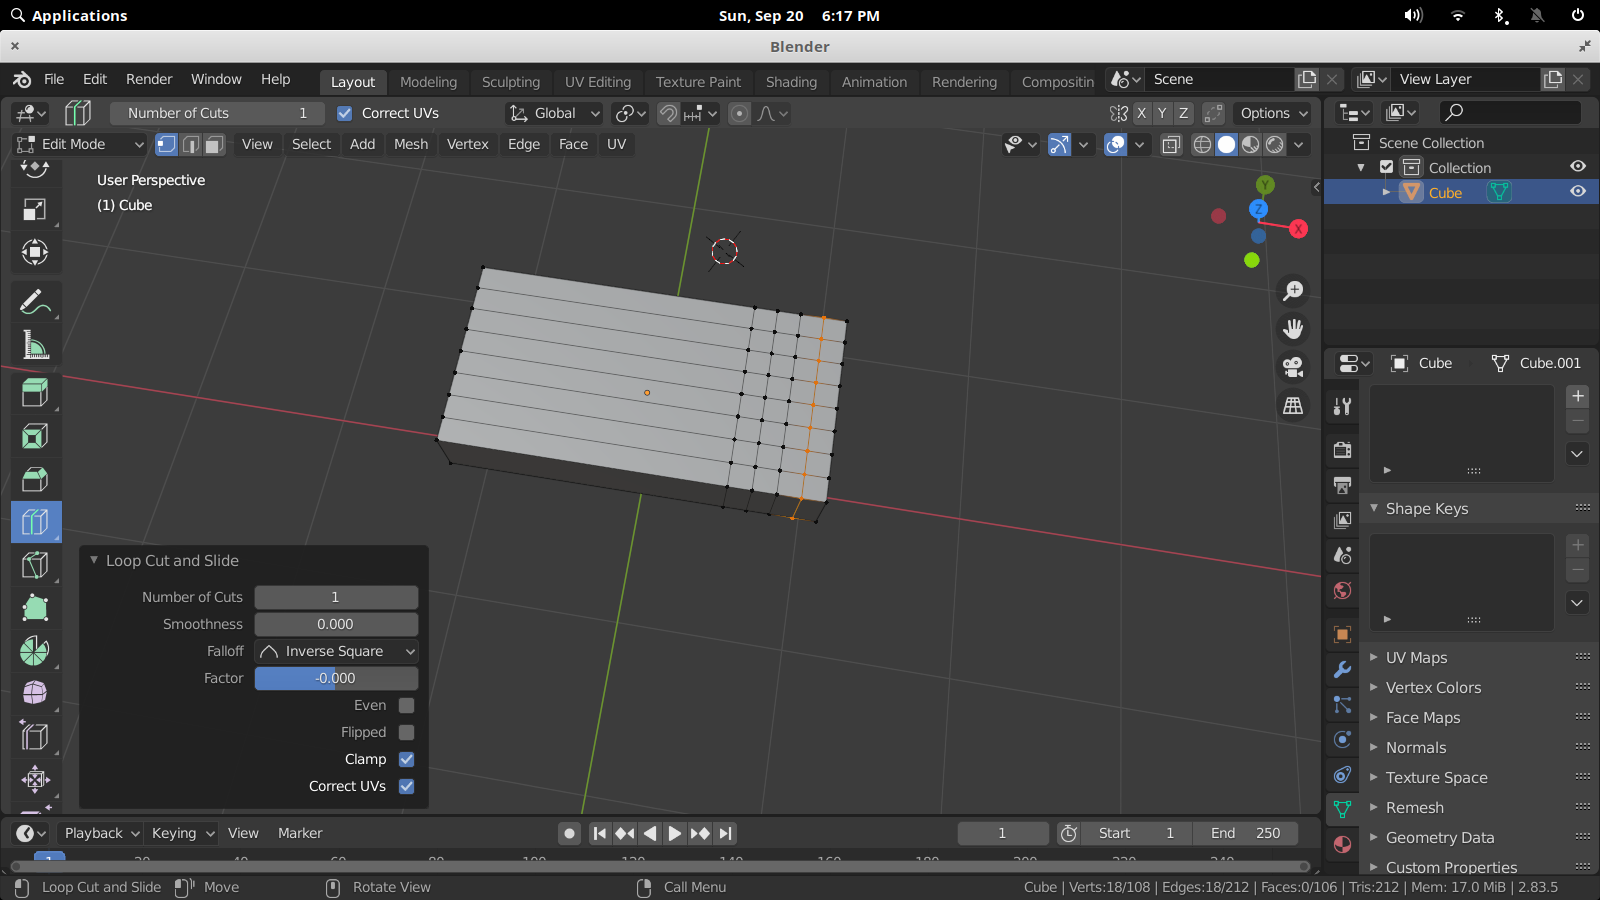Select the Loop Cut tool in toolbar

(35, 522)
